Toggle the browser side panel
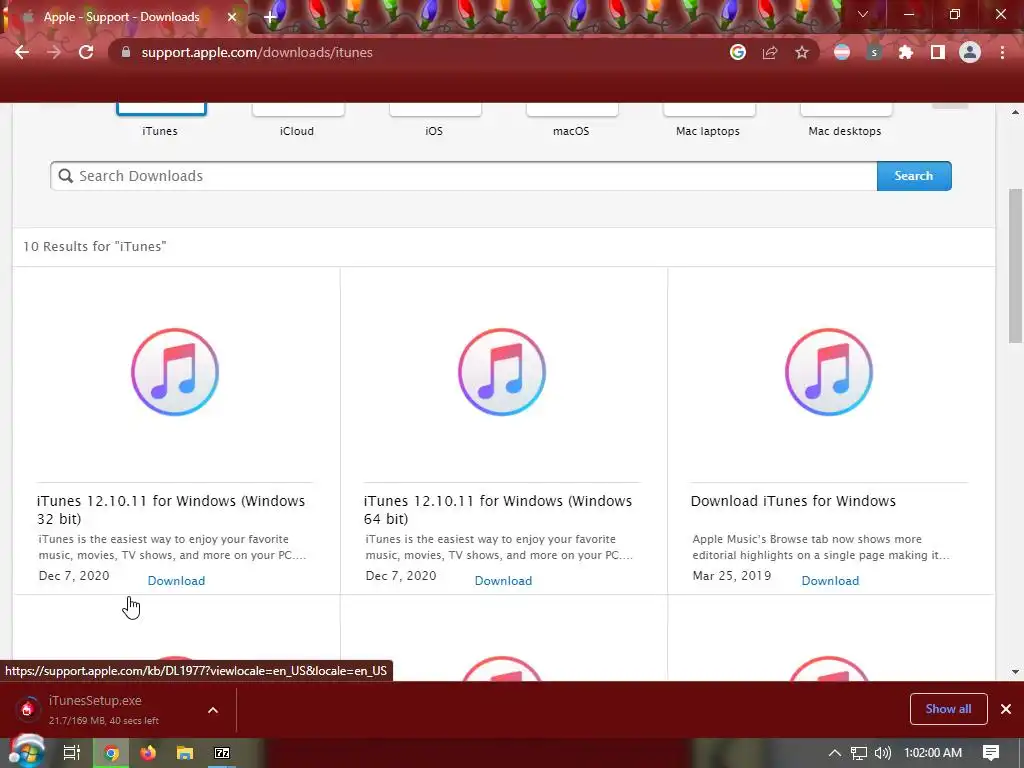1024x768 pixels. click(938, 52)
